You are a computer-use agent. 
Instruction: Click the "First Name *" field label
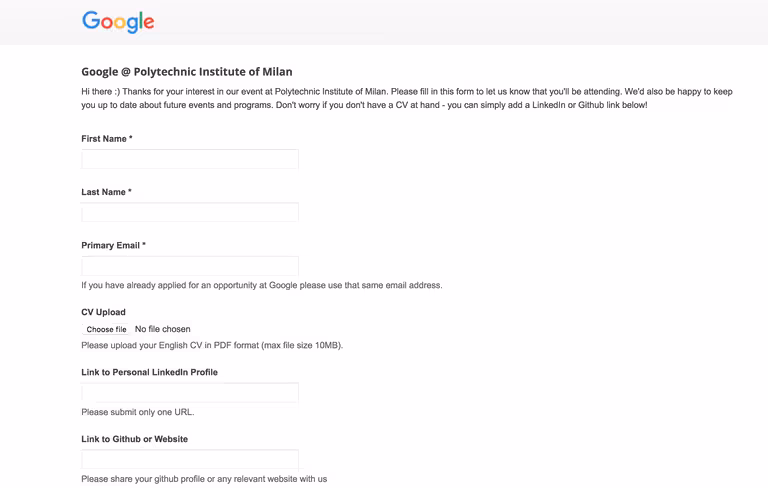coord(107,139)
